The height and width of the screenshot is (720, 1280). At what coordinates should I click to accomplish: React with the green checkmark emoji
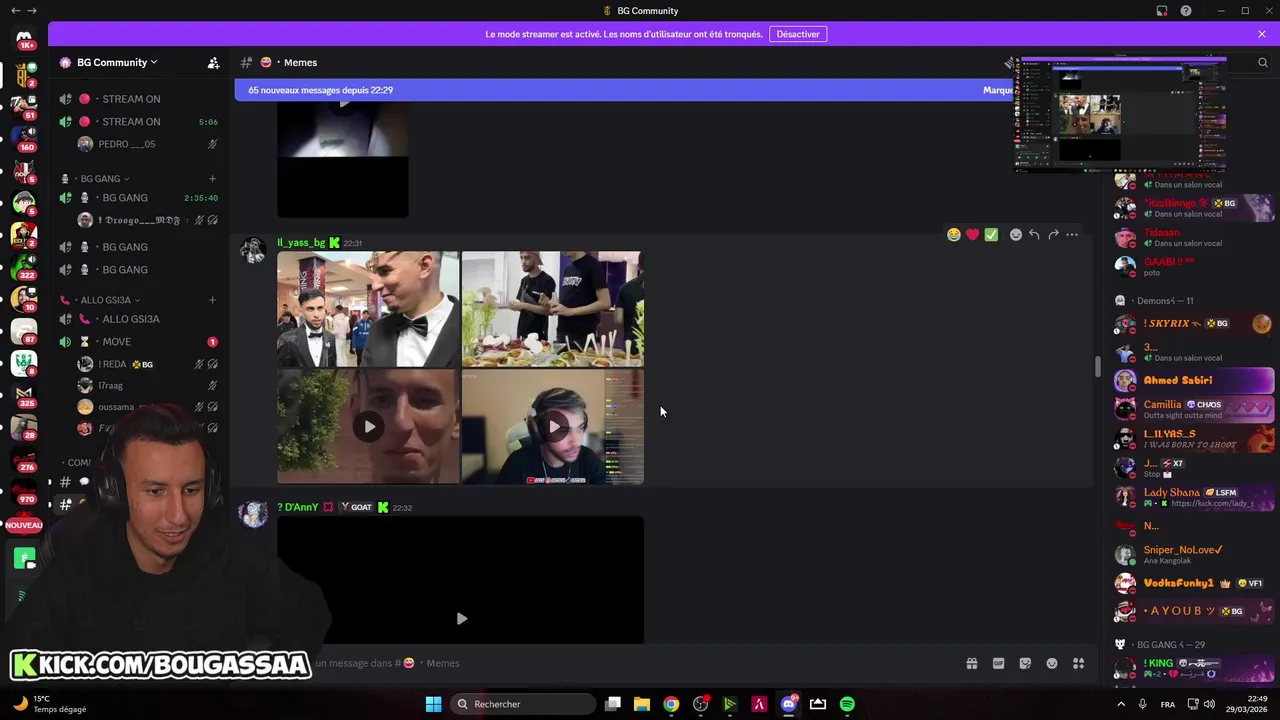click(991, 235)
